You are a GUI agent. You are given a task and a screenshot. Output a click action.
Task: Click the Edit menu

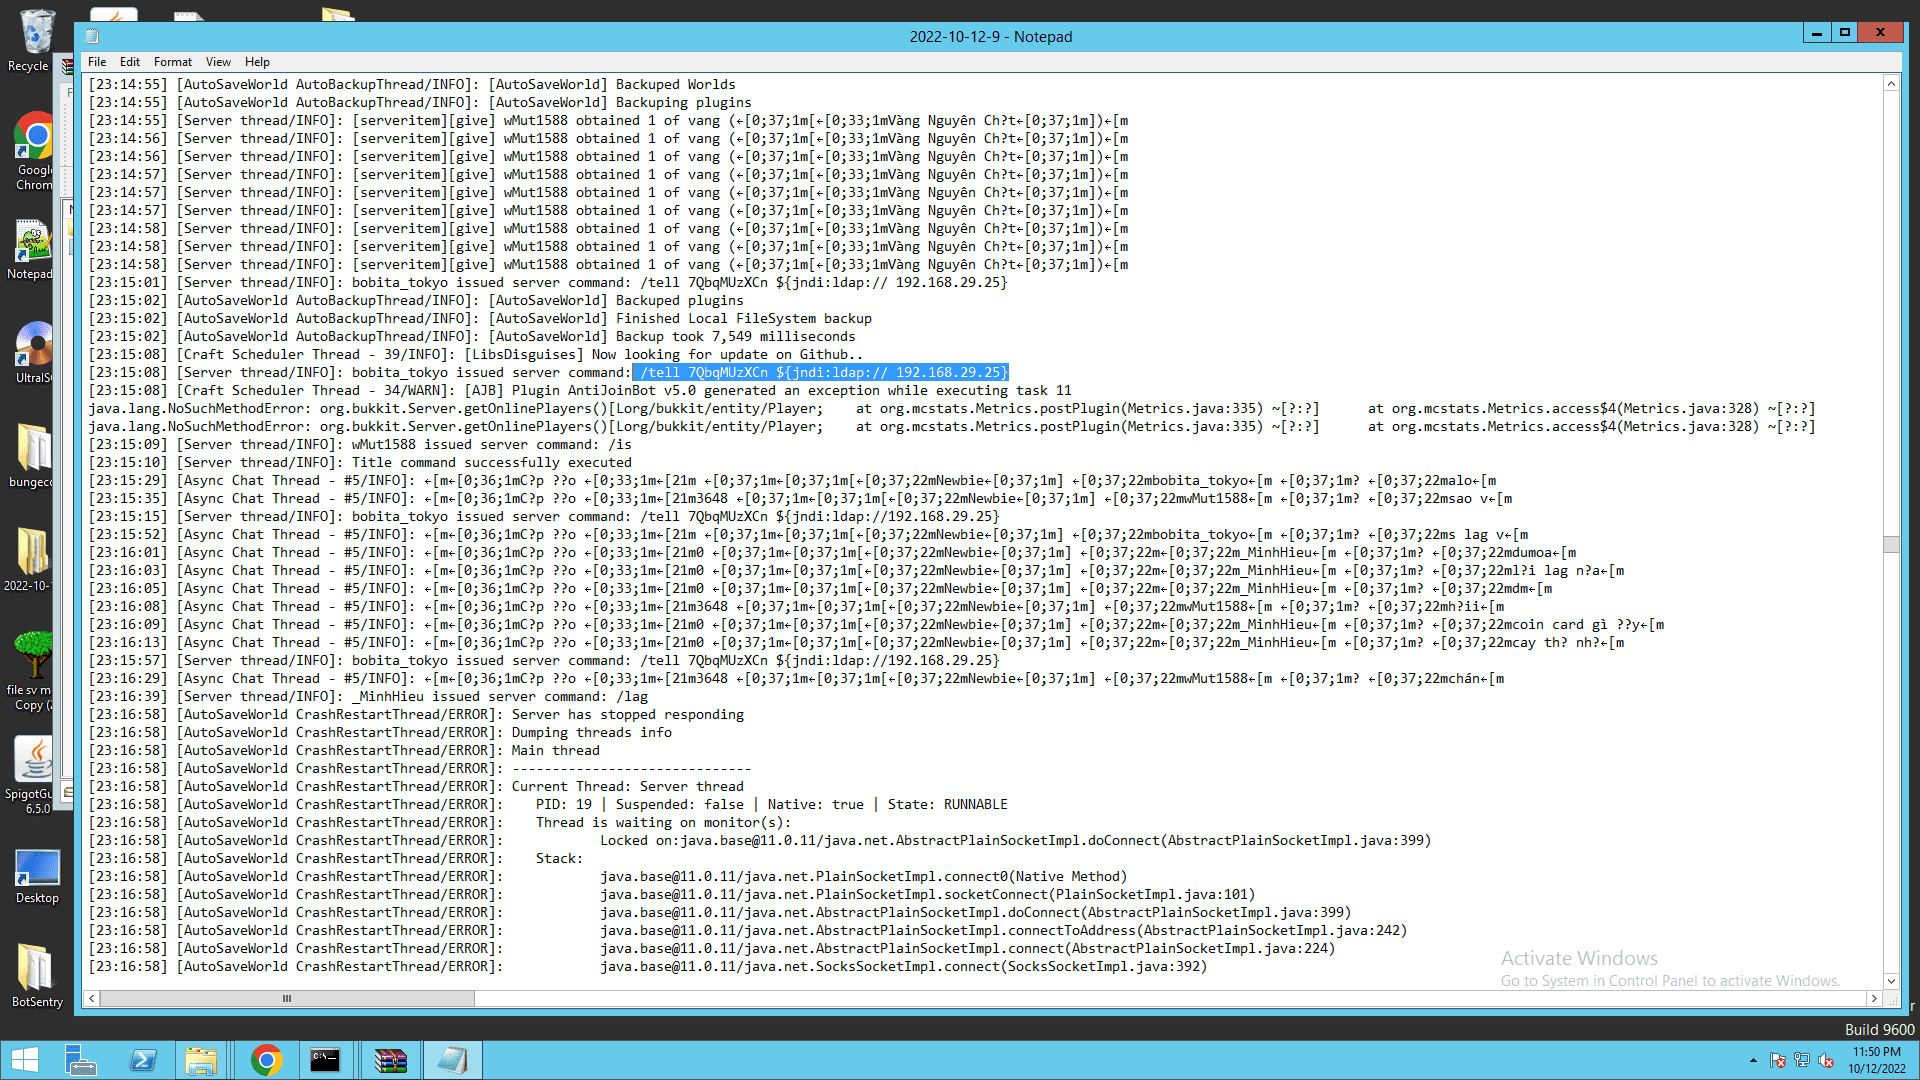click(x=130, y=62)
